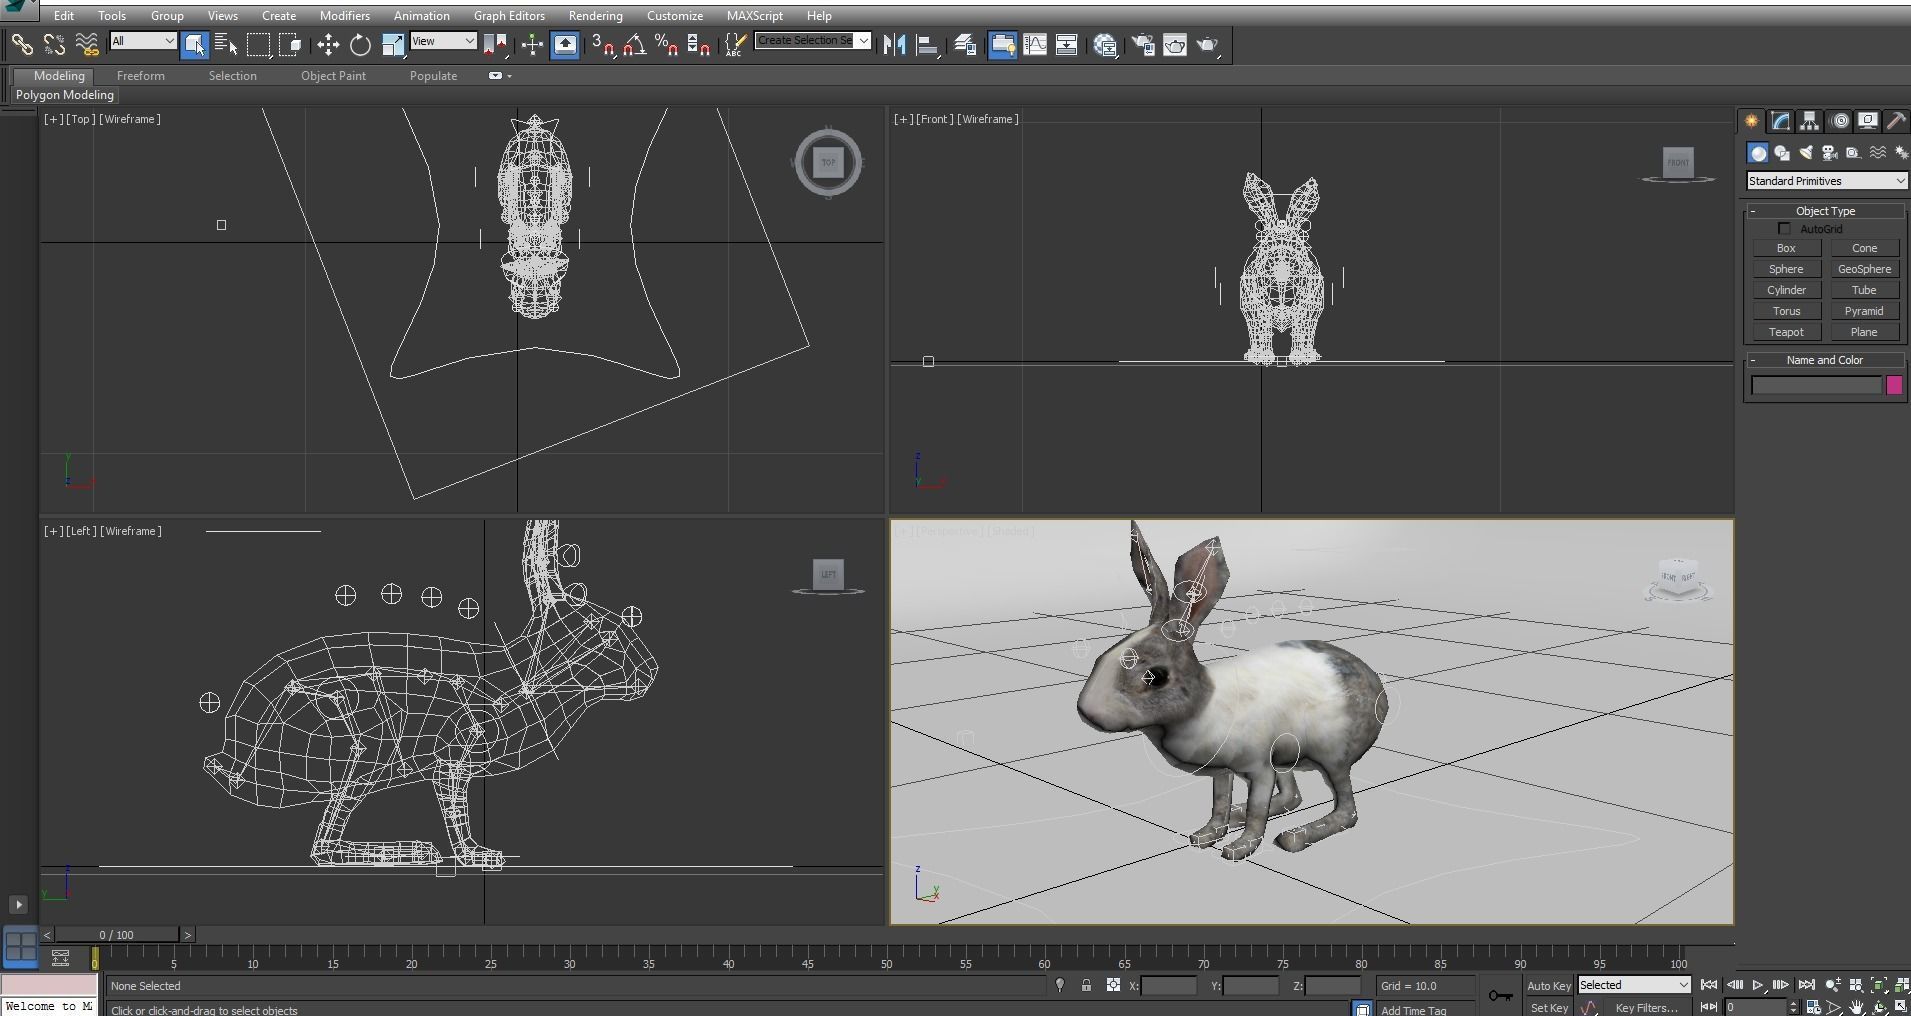Image resolution: width=1911 pixels, height=1016 pixels.
Task: Activate the Select and Scale tool
Action: pos(393,44)
